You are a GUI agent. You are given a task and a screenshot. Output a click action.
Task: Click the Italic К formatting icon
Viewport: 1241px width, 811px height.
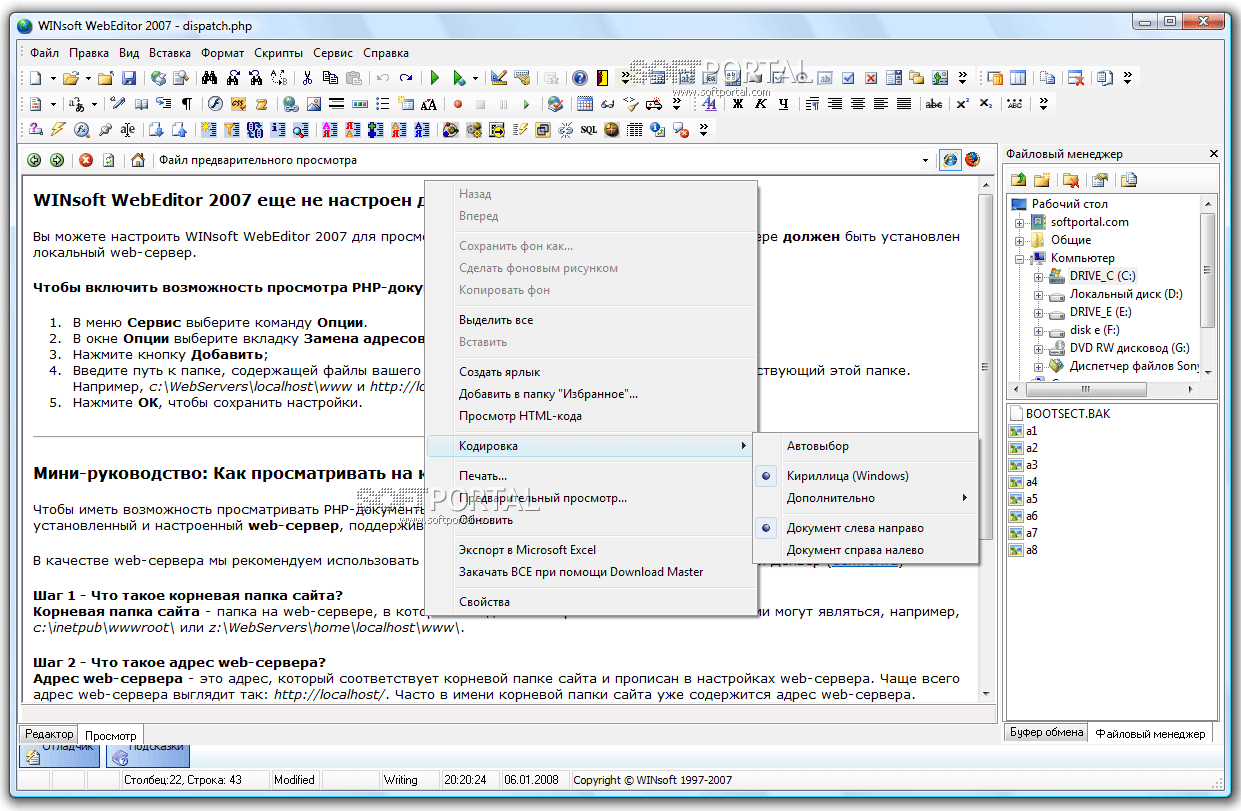761,104
